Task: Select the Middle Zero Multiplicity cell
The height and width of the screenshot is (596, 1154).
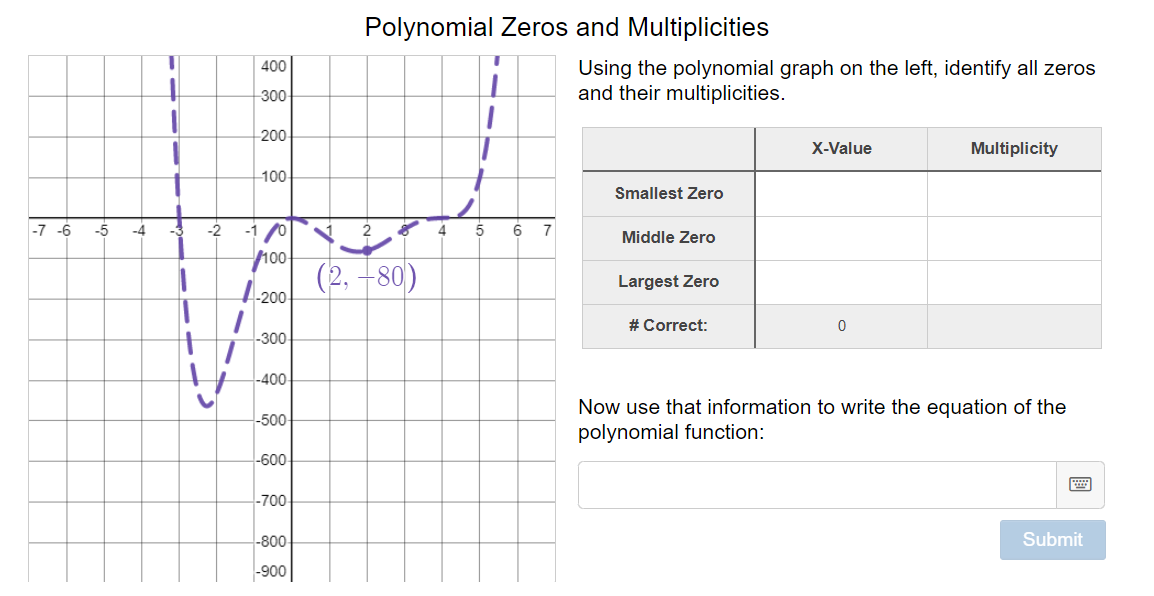Action: (1014, 237)
